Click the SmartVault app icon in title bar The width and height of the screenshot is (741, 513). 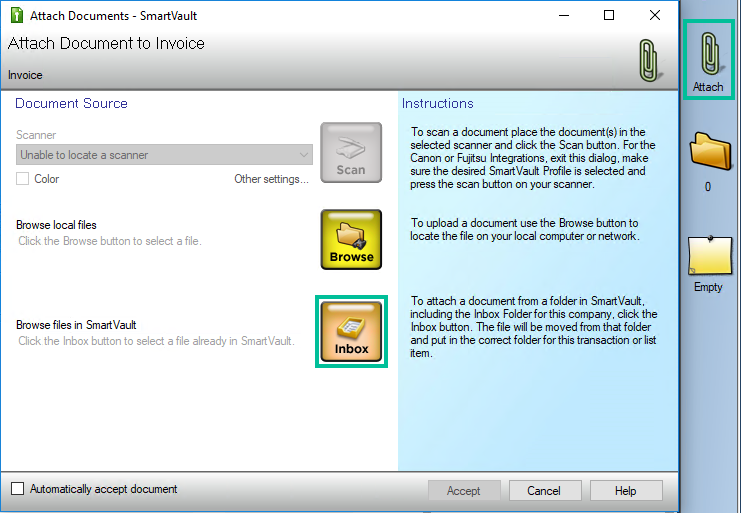click(x=15, y=16)
